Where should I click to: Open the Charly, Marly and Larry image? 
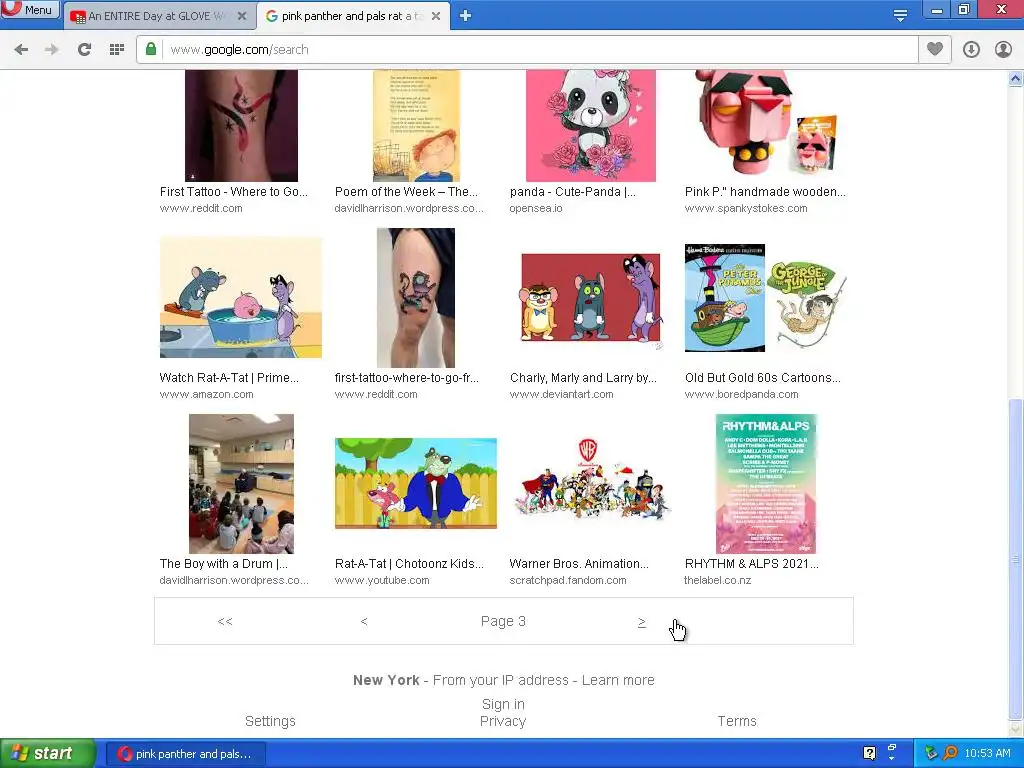pyautogui.click(x=591, y=298)
